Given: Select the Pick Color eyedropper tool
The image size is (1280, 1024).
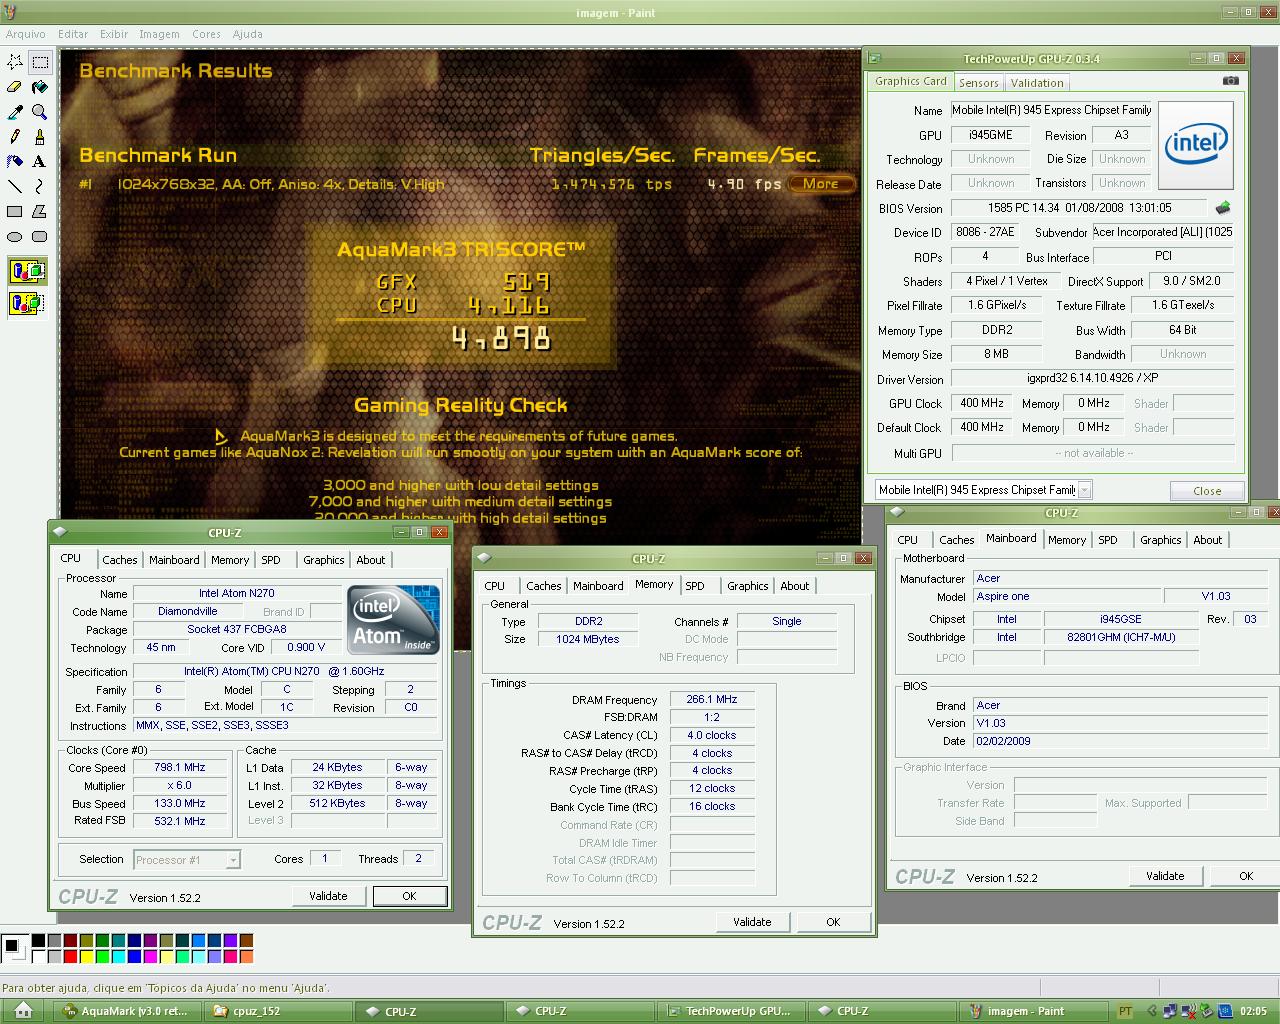Looking at the screenshot, I should pos(15,112).
